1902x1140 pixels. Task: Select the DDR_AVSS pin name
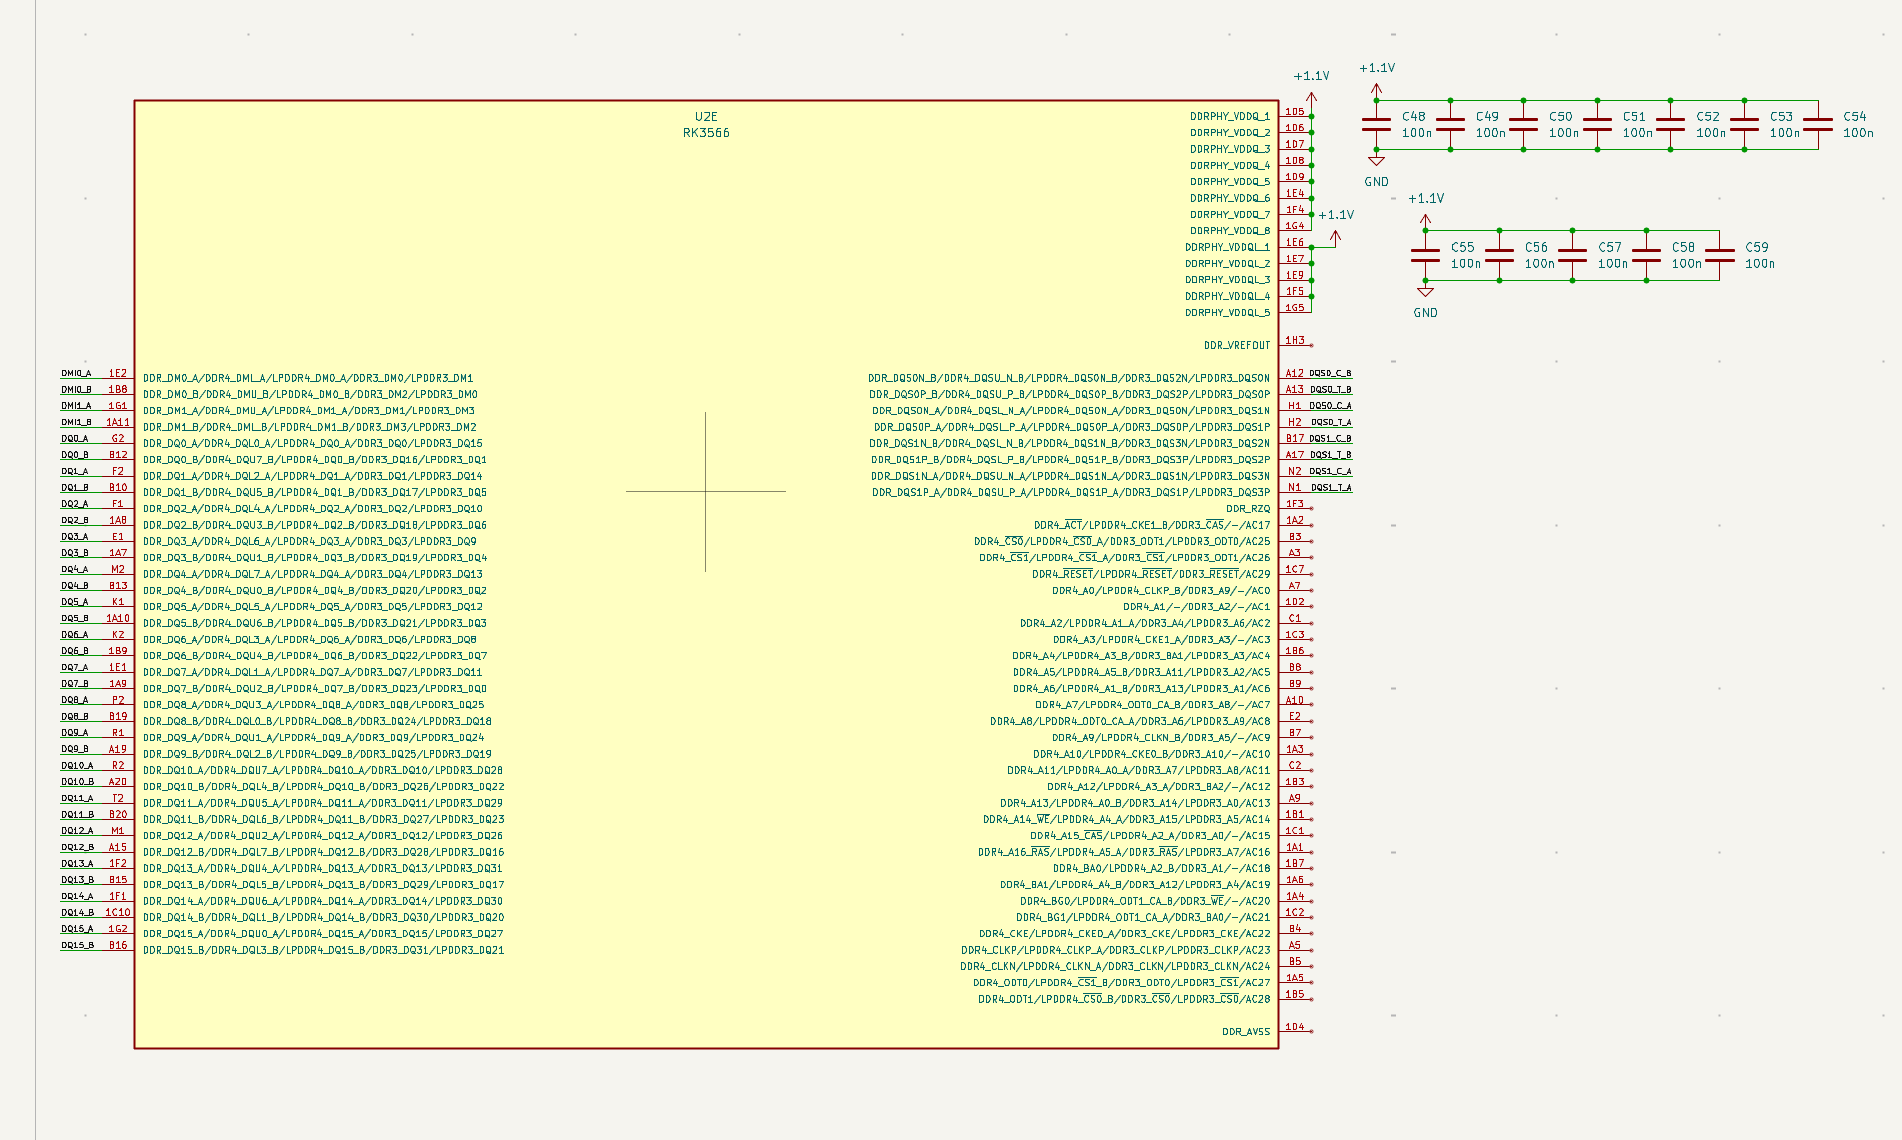[1245, 1031]
